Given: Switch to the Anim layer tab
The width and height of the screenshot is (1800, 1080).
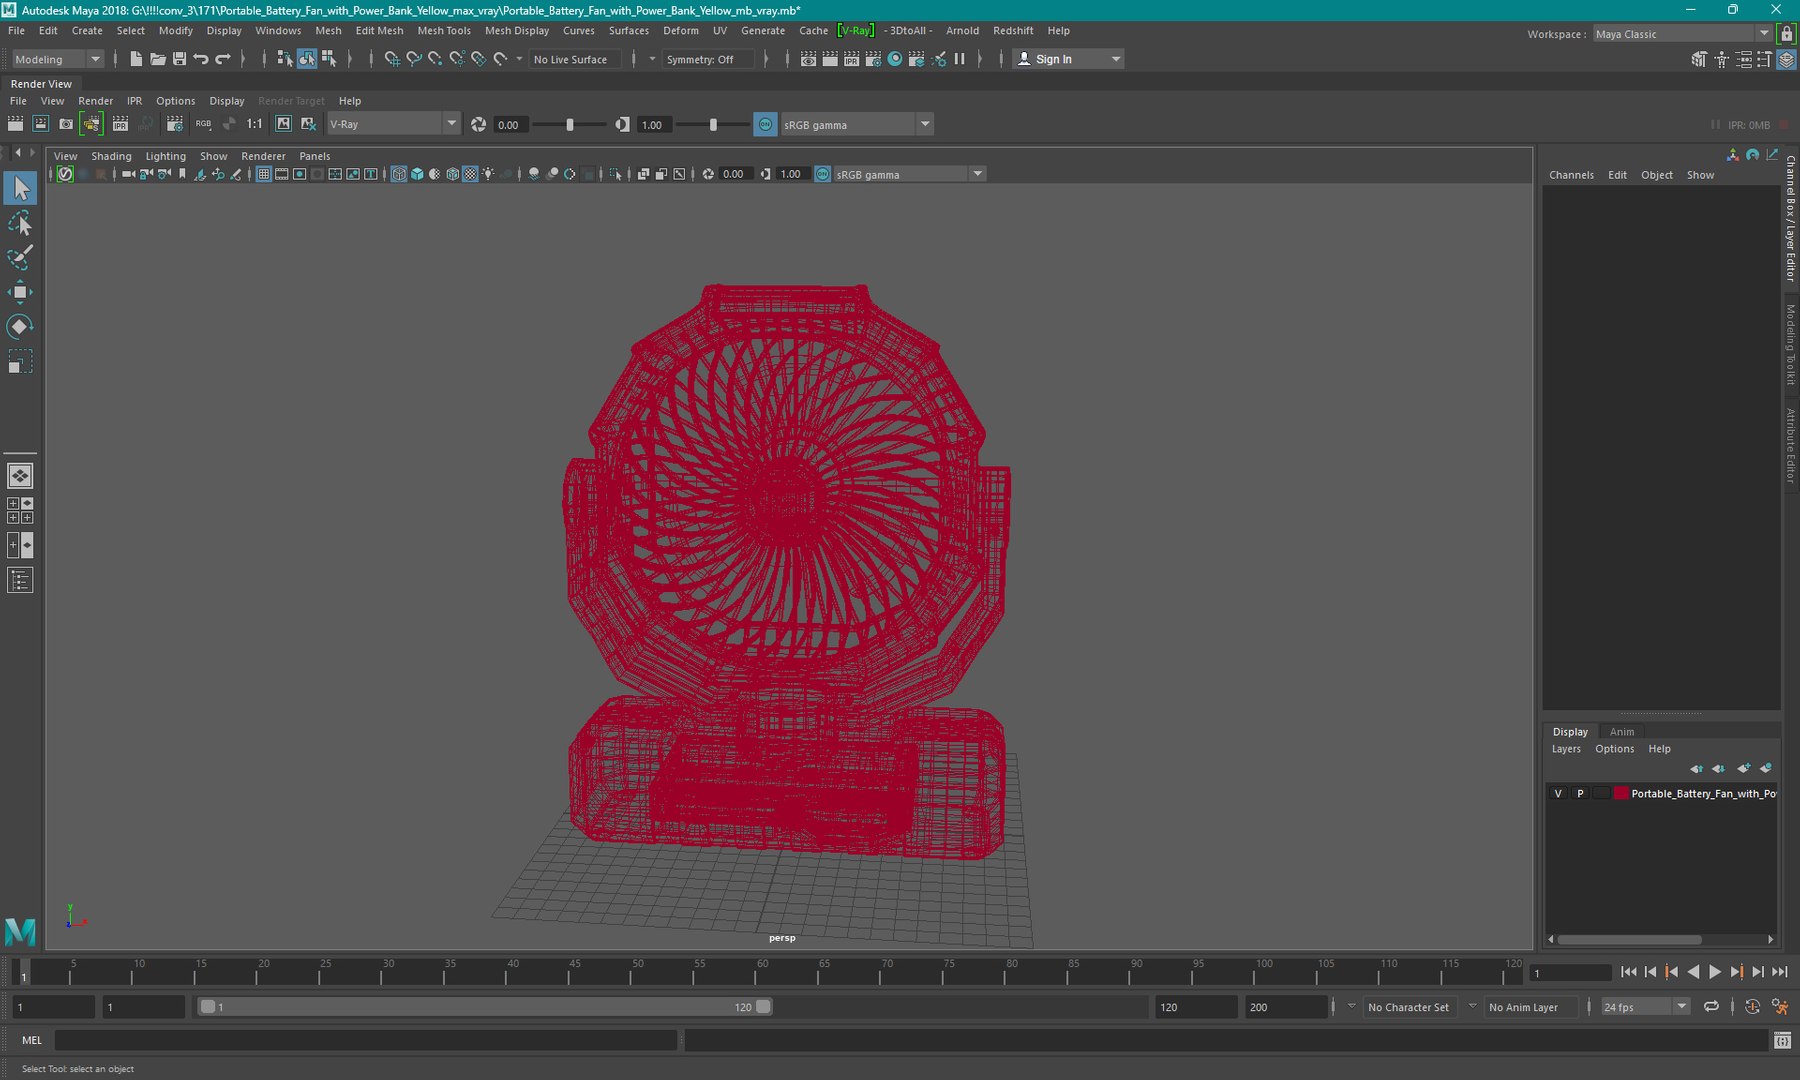Looking at the screenshot, I should click(x=1622, y=732).
